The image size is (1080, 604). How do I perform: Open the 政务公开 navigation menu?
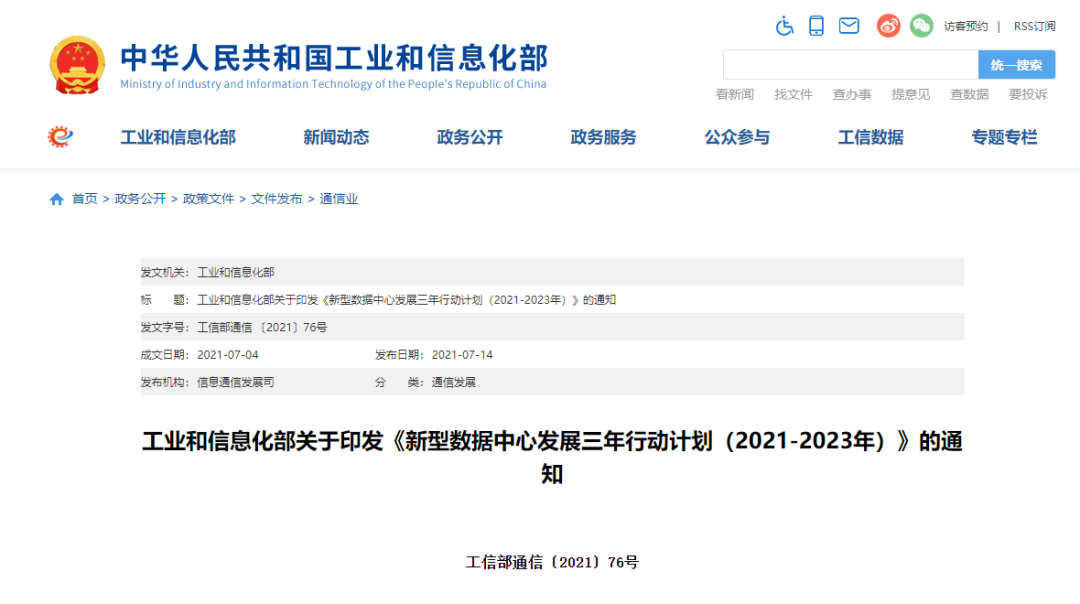point(469,137)
